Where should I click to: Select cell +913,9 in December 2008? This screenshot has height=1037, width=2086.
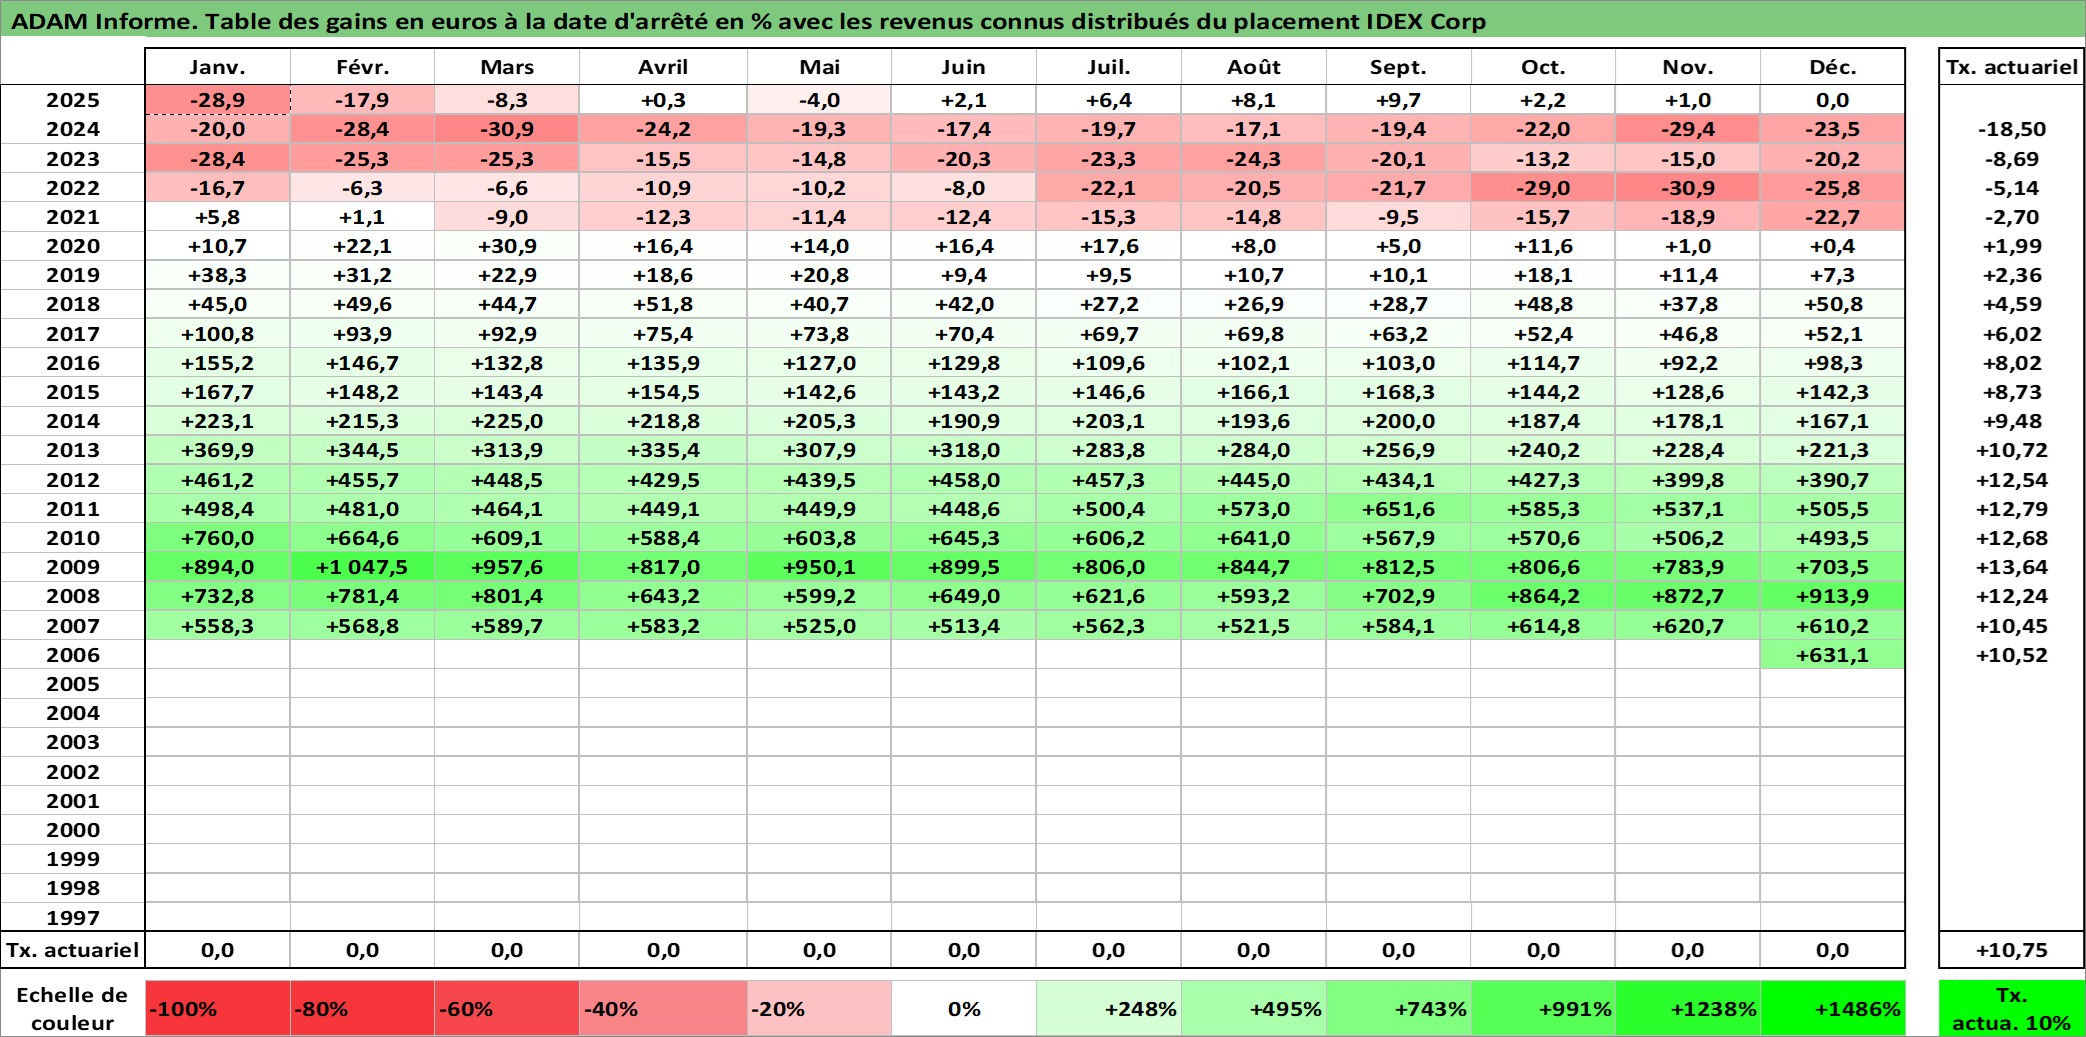(1833, 596)
